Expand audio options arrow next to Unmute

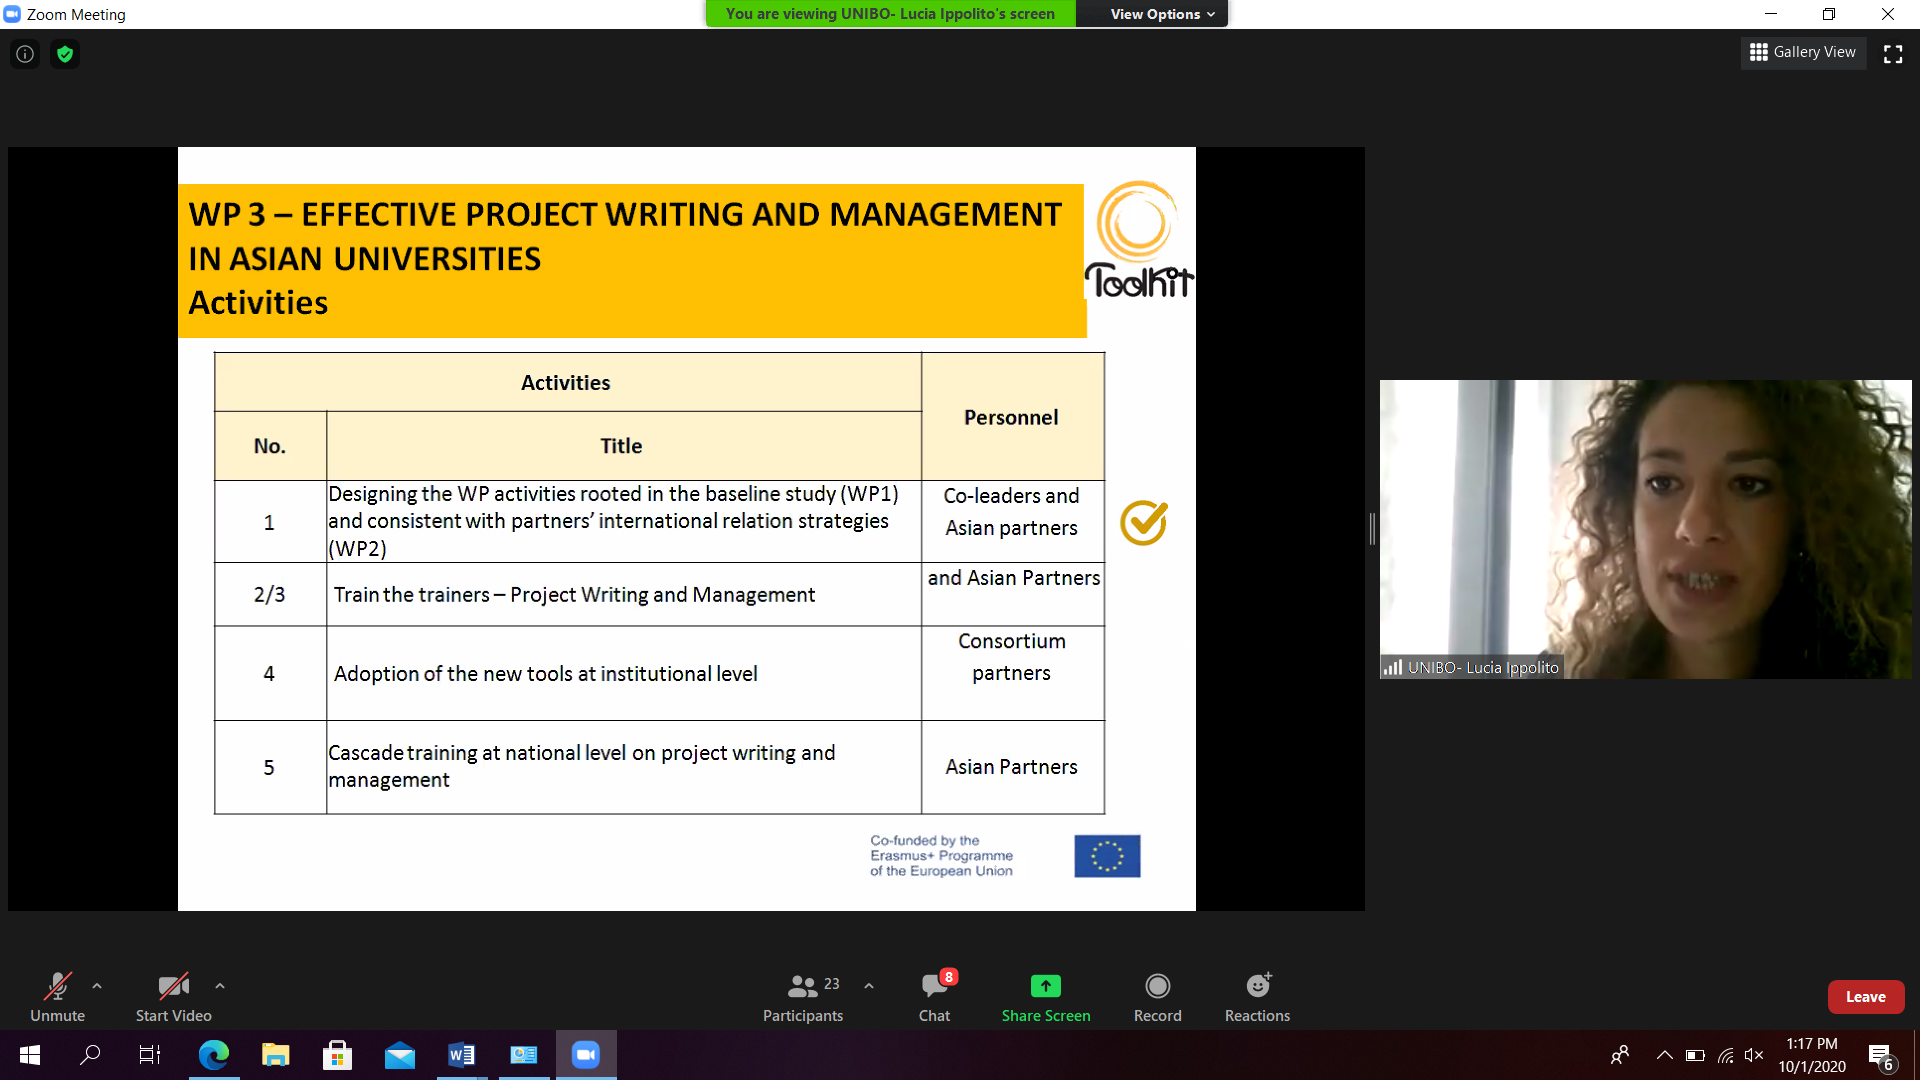pos(97,986)
